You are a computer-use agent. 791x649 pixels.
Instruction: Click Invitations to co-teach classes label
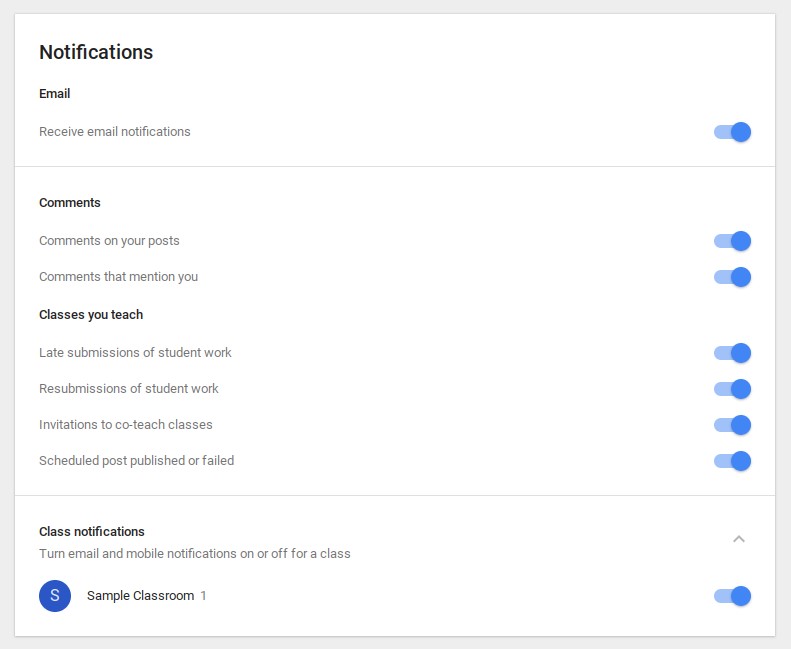pyautogui.click(x=126, y=425)
